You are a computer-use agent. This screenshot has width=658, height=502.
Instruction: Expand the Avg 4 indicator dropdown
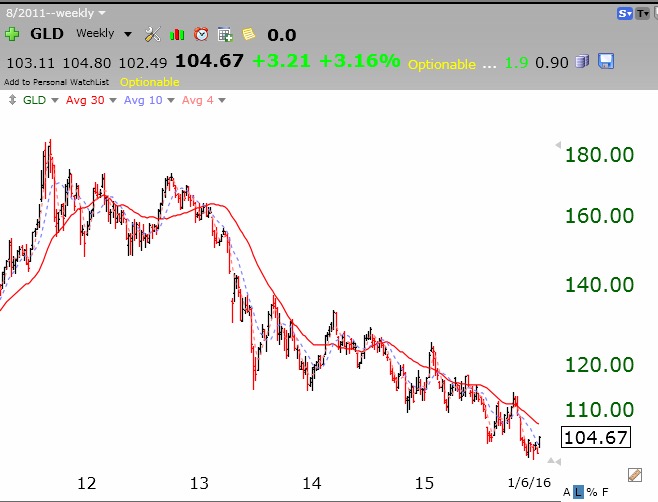click(222, 100)
